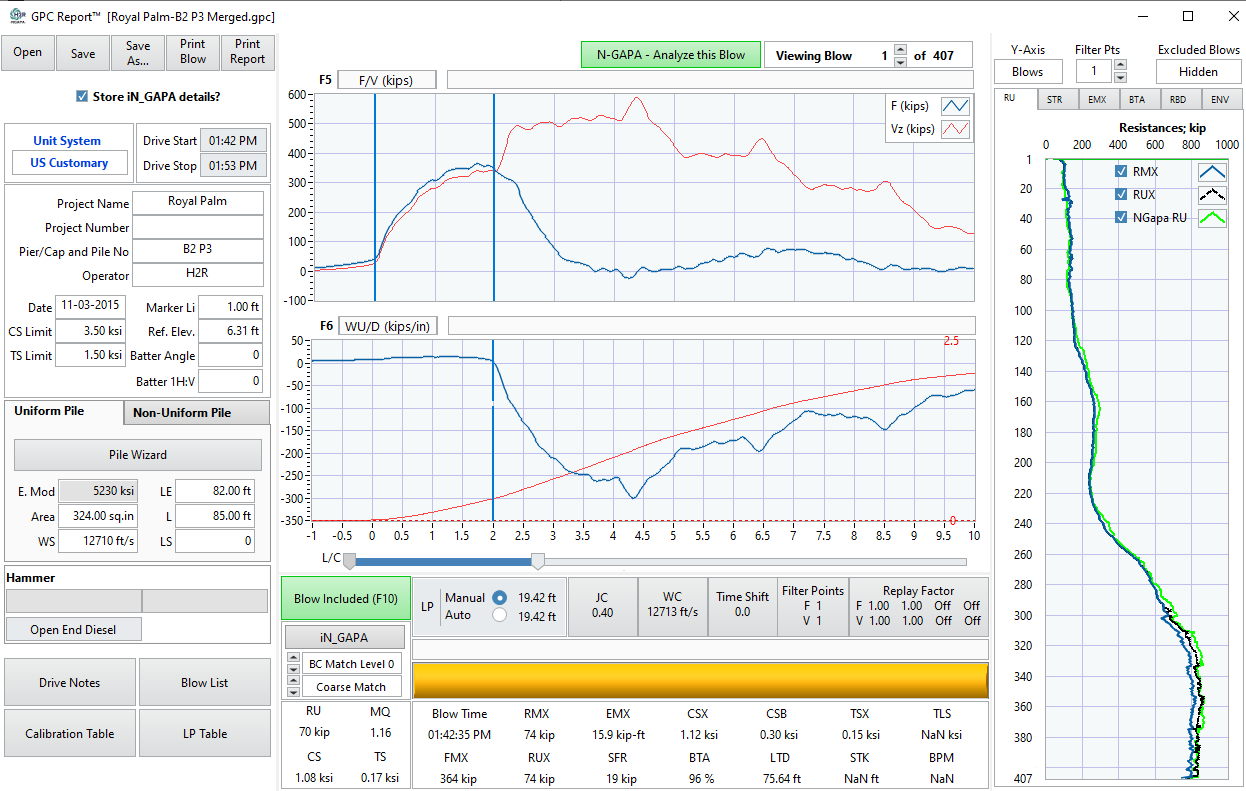Click the left L/C slider handle
Screen dimensions: 1246x791
click(349, 562)
